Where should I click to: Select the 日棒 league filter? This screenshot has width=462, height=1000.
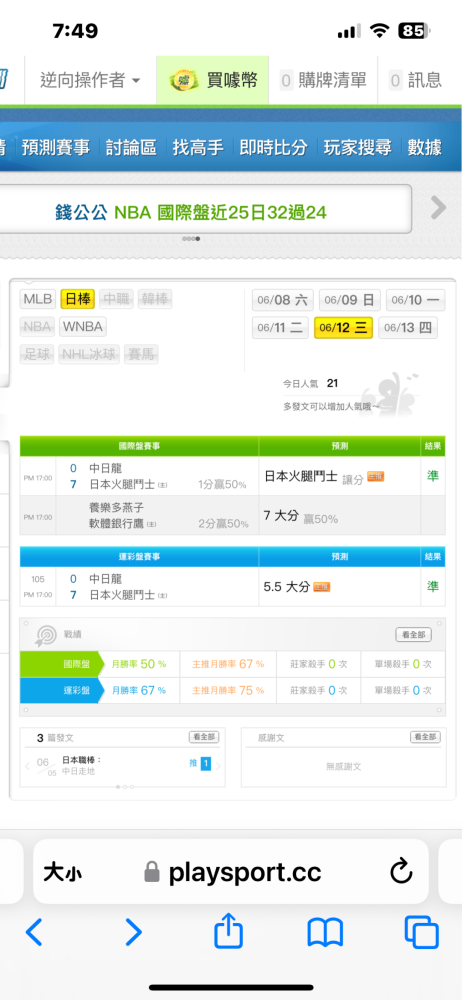click(78, 298)
